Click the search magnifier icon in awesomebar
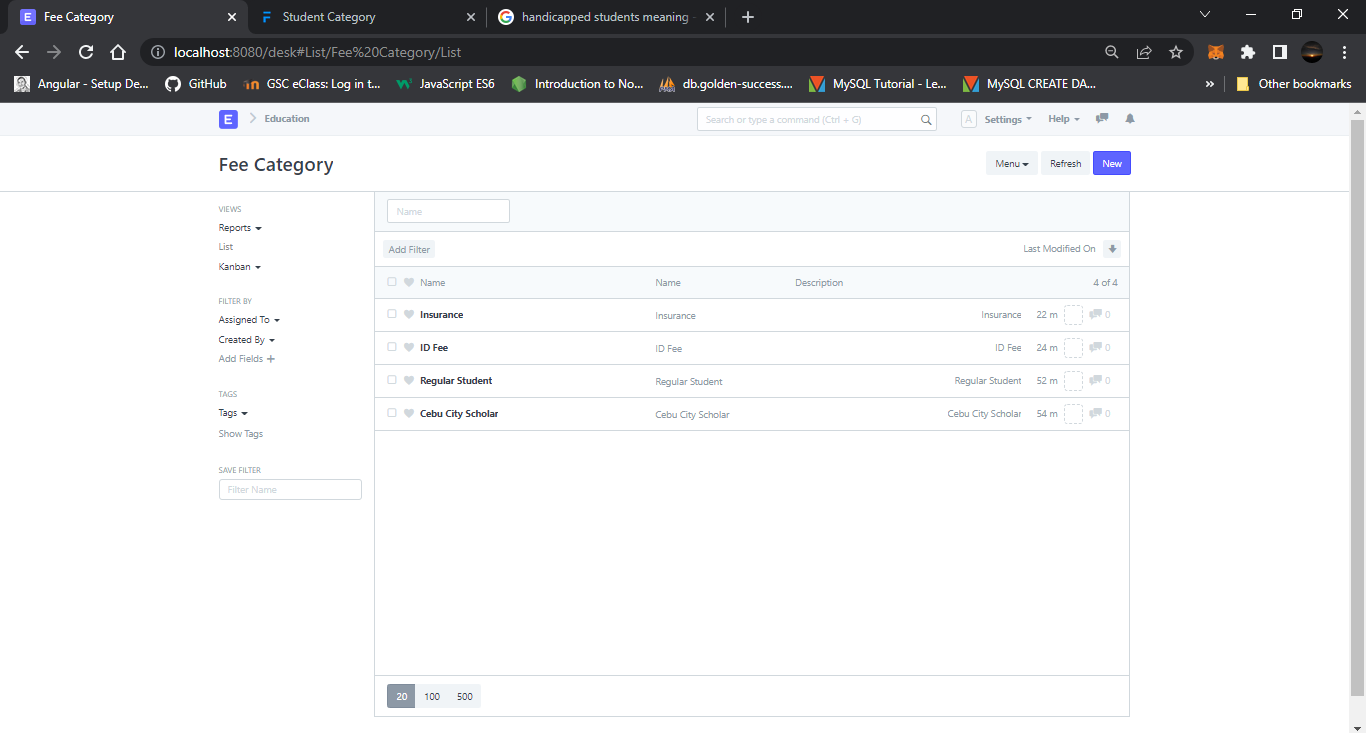The height and width of the screenshot is (733, 1366). [x=926, y=120]
